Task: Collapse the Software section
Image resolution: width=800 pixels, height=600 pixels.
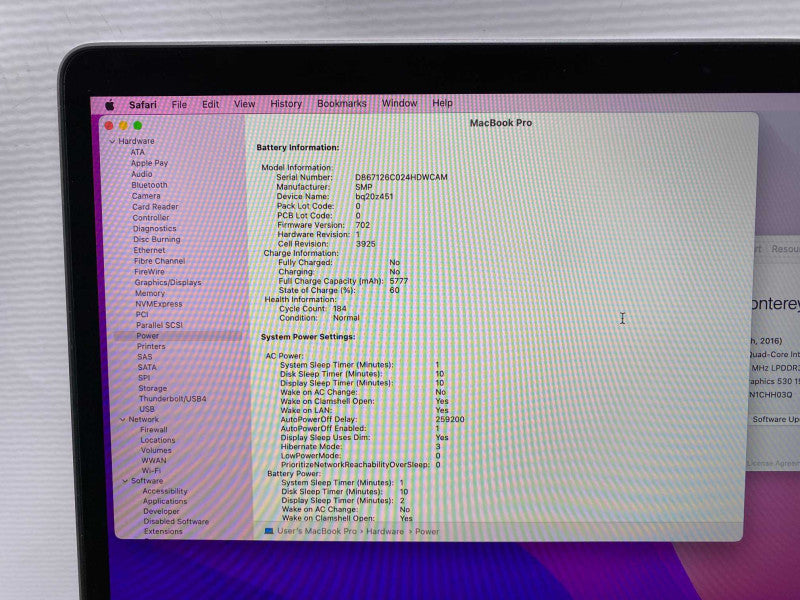Action: pyautogui.click(x=125, y=481)
